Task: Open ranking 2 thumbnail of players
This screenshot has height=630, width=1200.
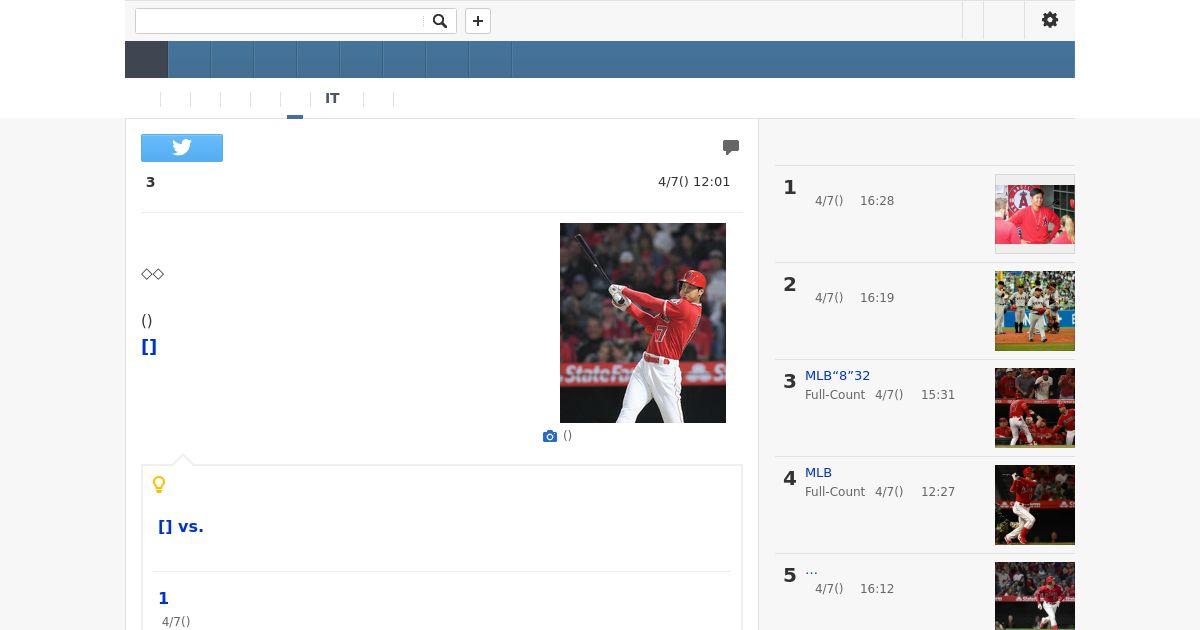Action: (x=1035, y=311)
